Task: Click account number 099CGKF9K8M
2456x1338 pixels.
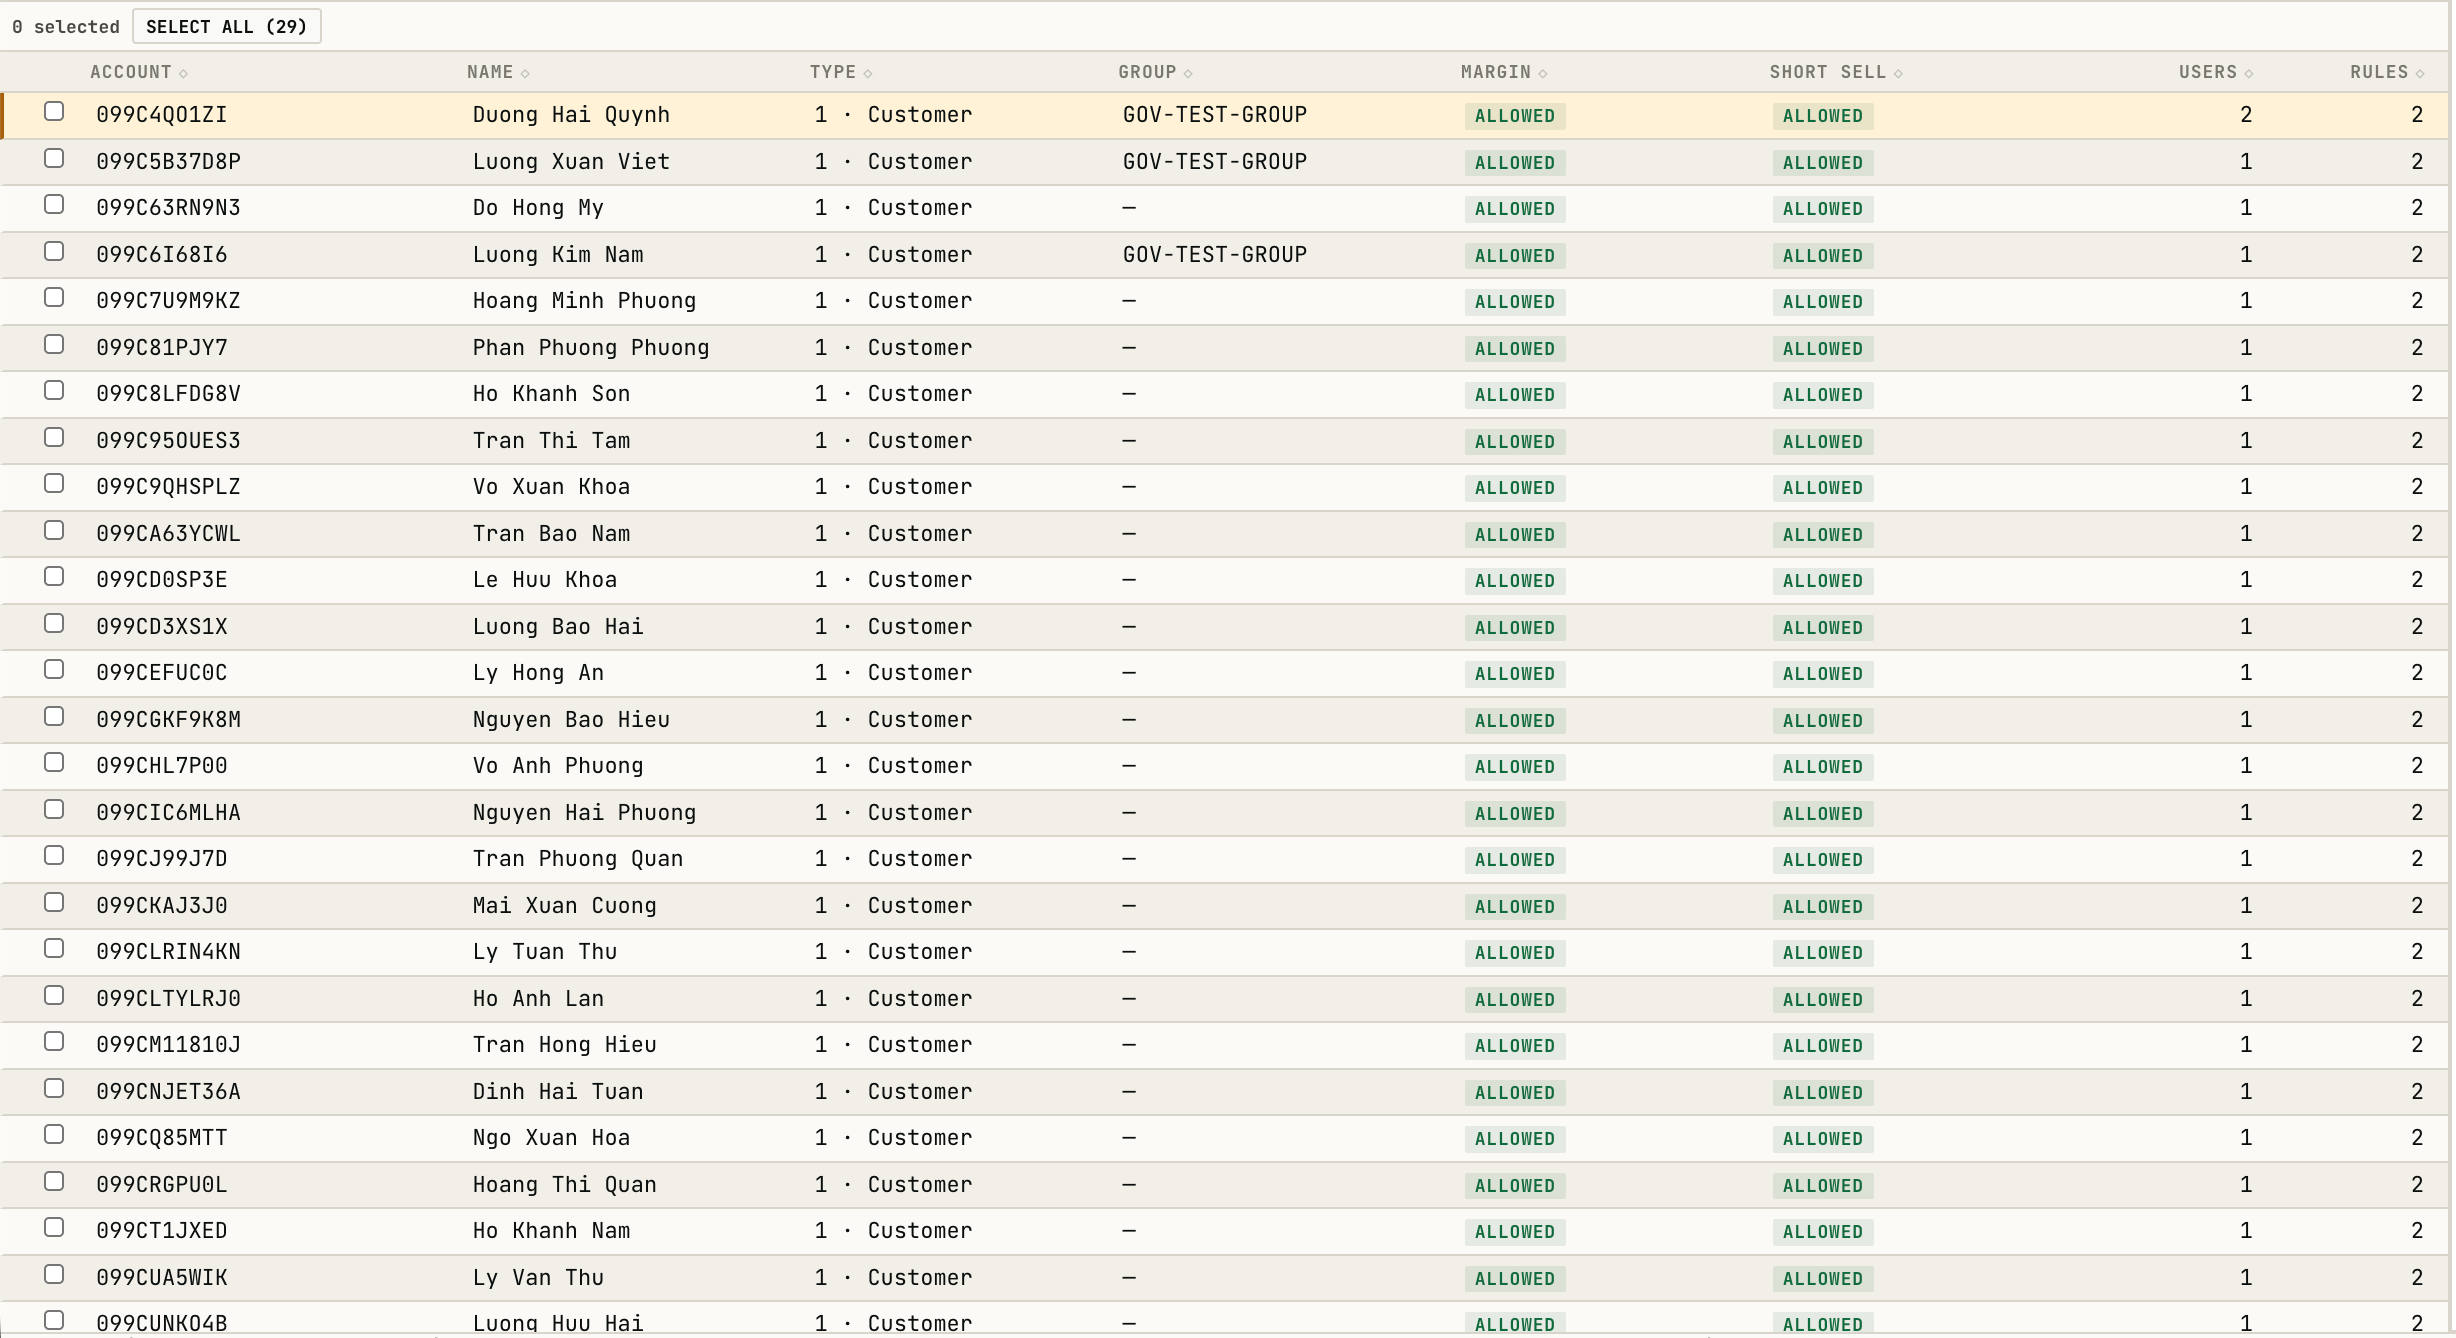Action: (x=168, y=720)
